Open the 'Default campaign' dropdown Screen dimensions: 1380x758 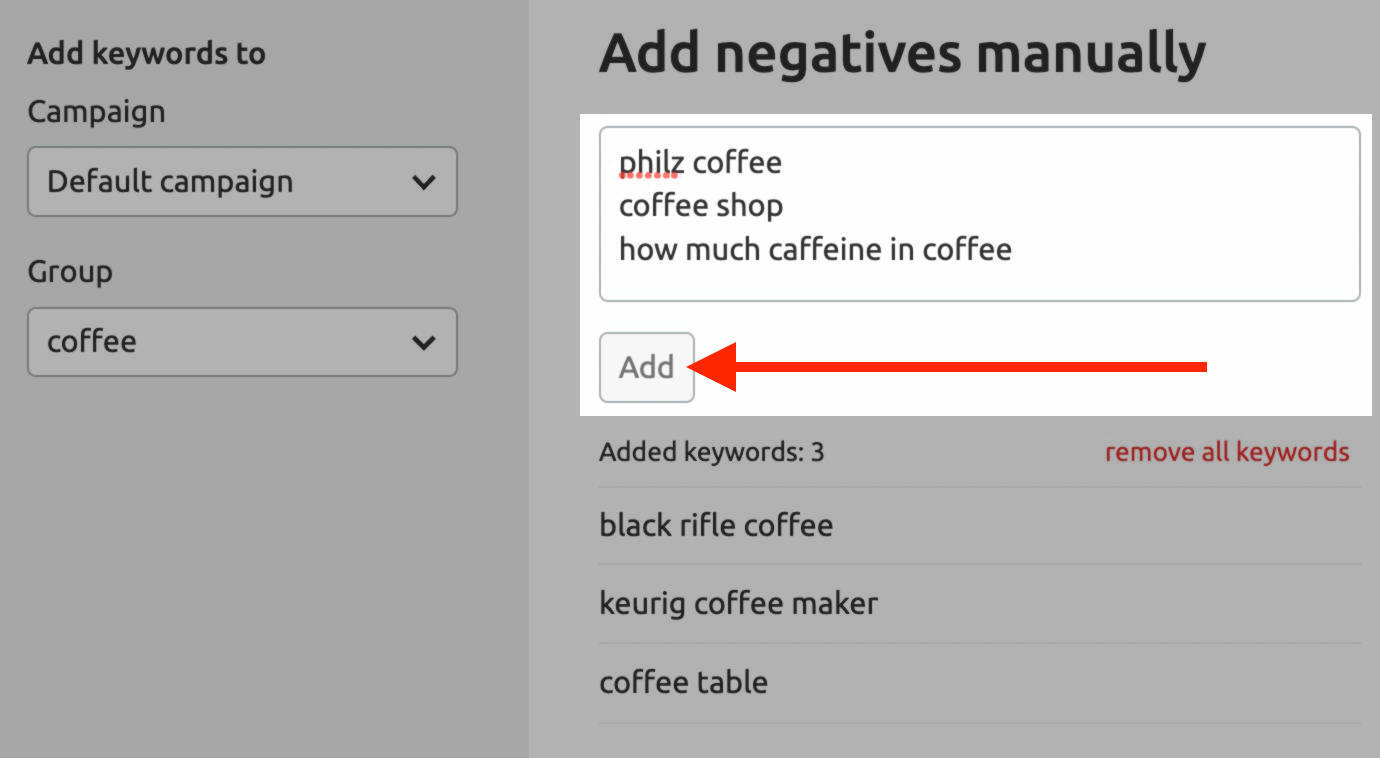pyautogui.click(x=242, y=182)
